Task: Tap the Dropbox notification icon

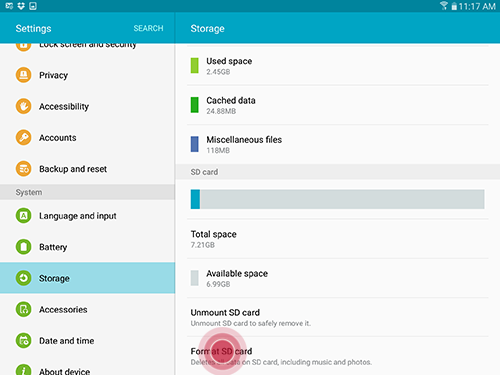Action: click(21, 6)
